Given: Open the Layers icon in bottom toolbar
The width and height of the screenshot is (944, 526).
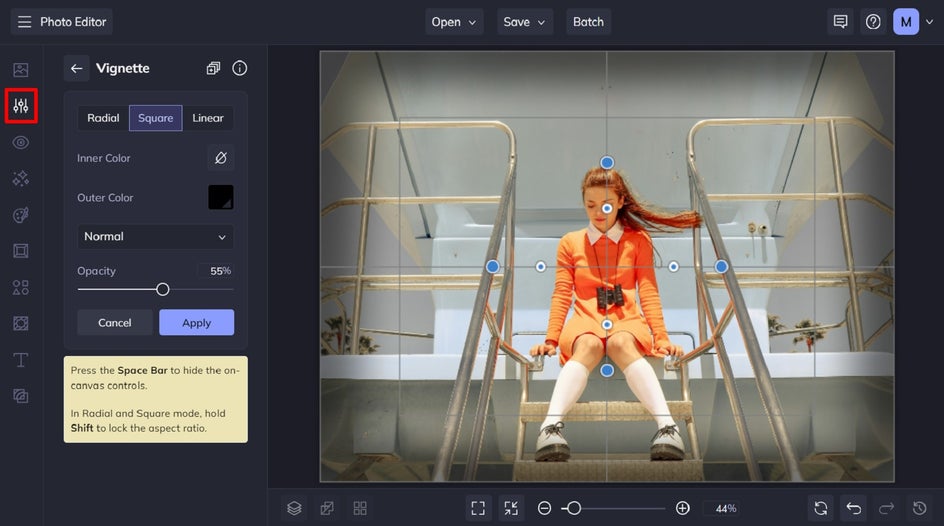Looking at the screenshot, I should pyautogui.click(x=294, y=508).
